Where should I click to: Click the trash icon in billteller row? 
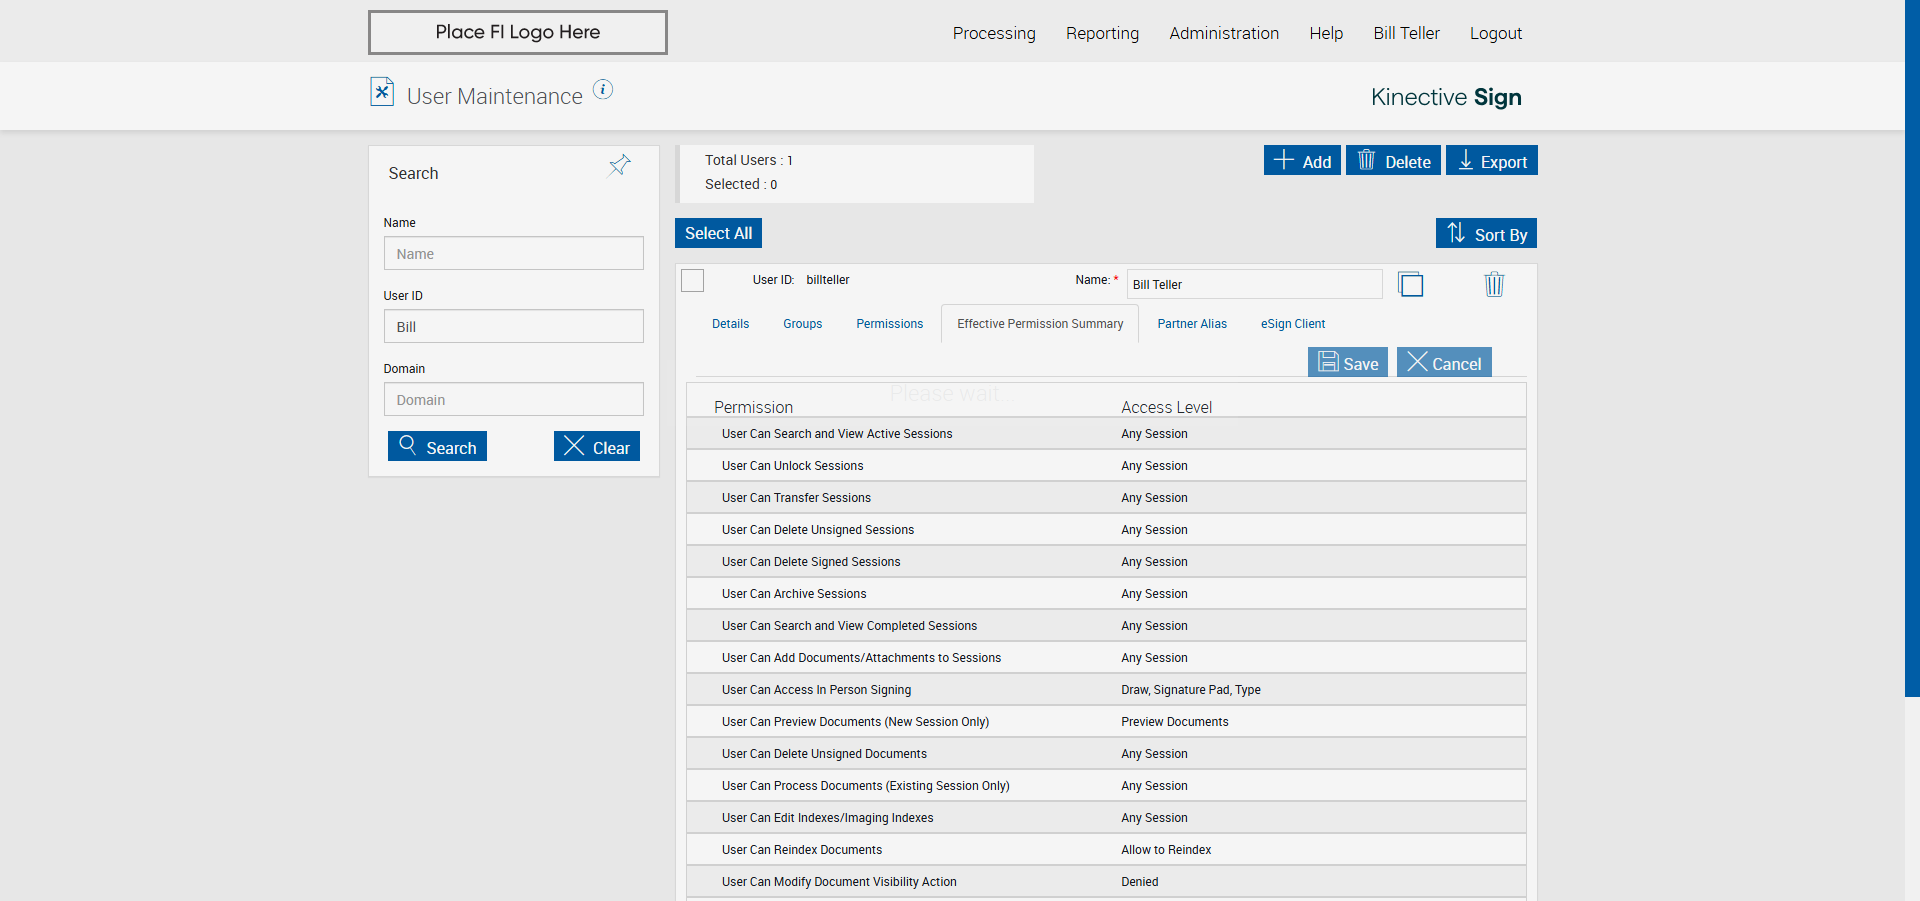(1493, 285)
